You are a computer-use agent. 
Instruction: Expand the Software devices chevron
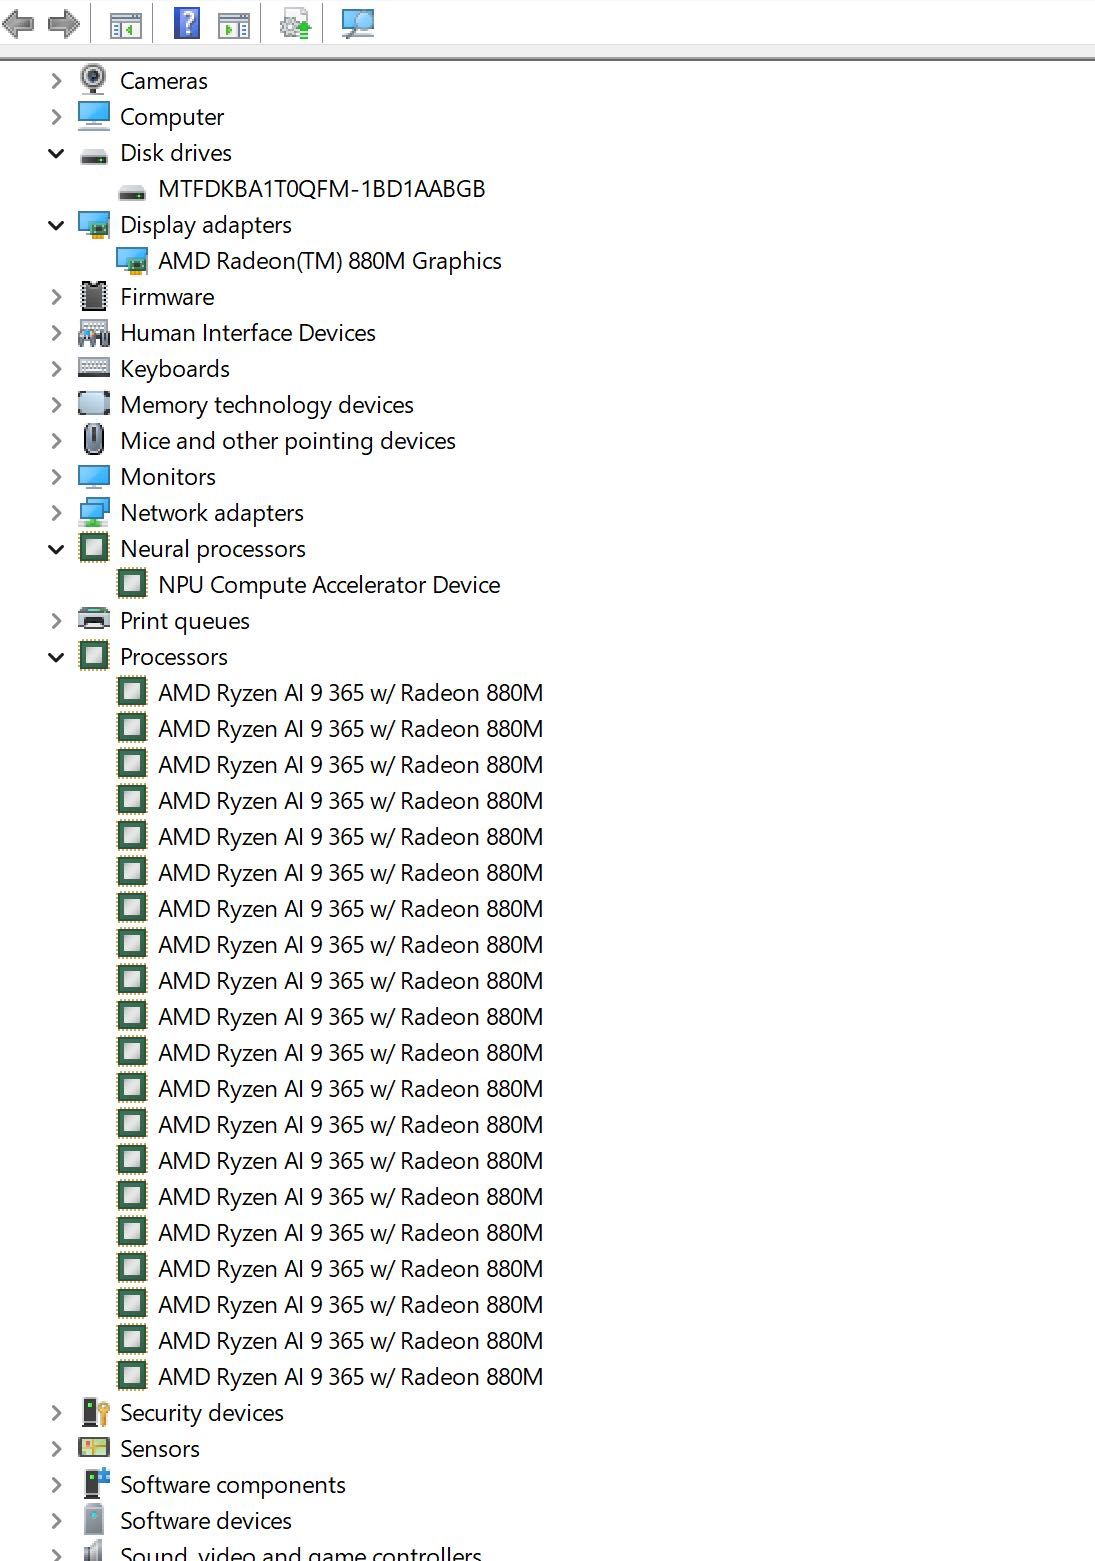[56, 1521]
